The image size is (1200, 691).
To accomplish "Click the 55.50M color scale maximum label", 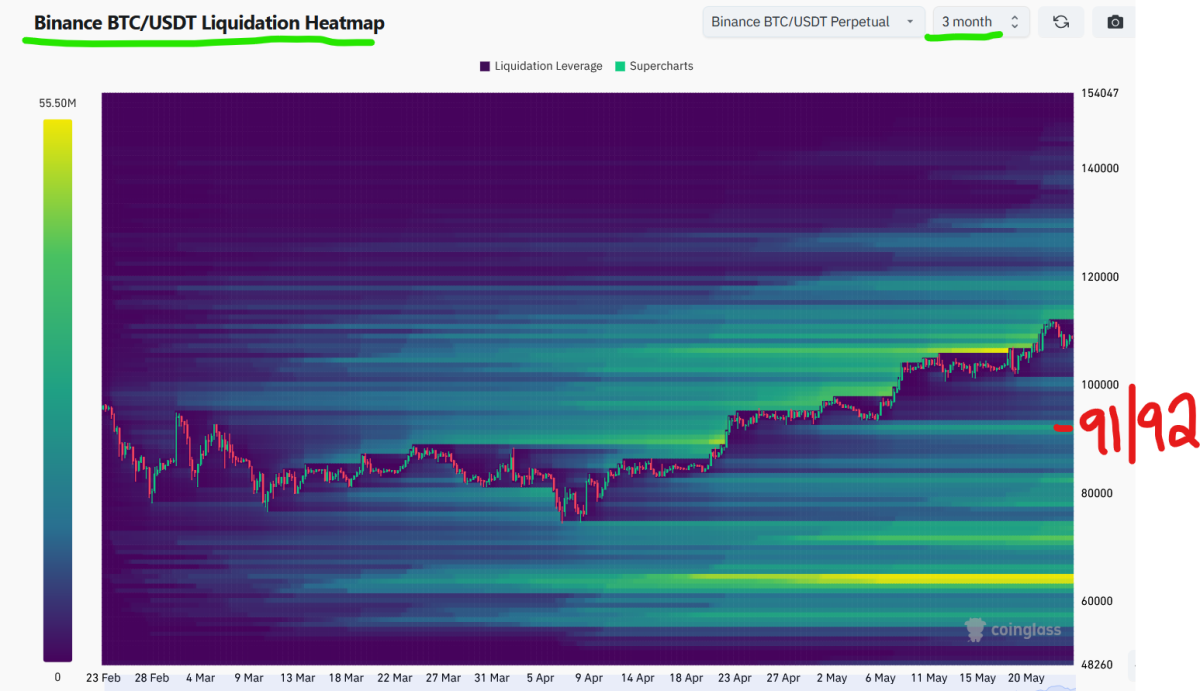I will 58,103.
